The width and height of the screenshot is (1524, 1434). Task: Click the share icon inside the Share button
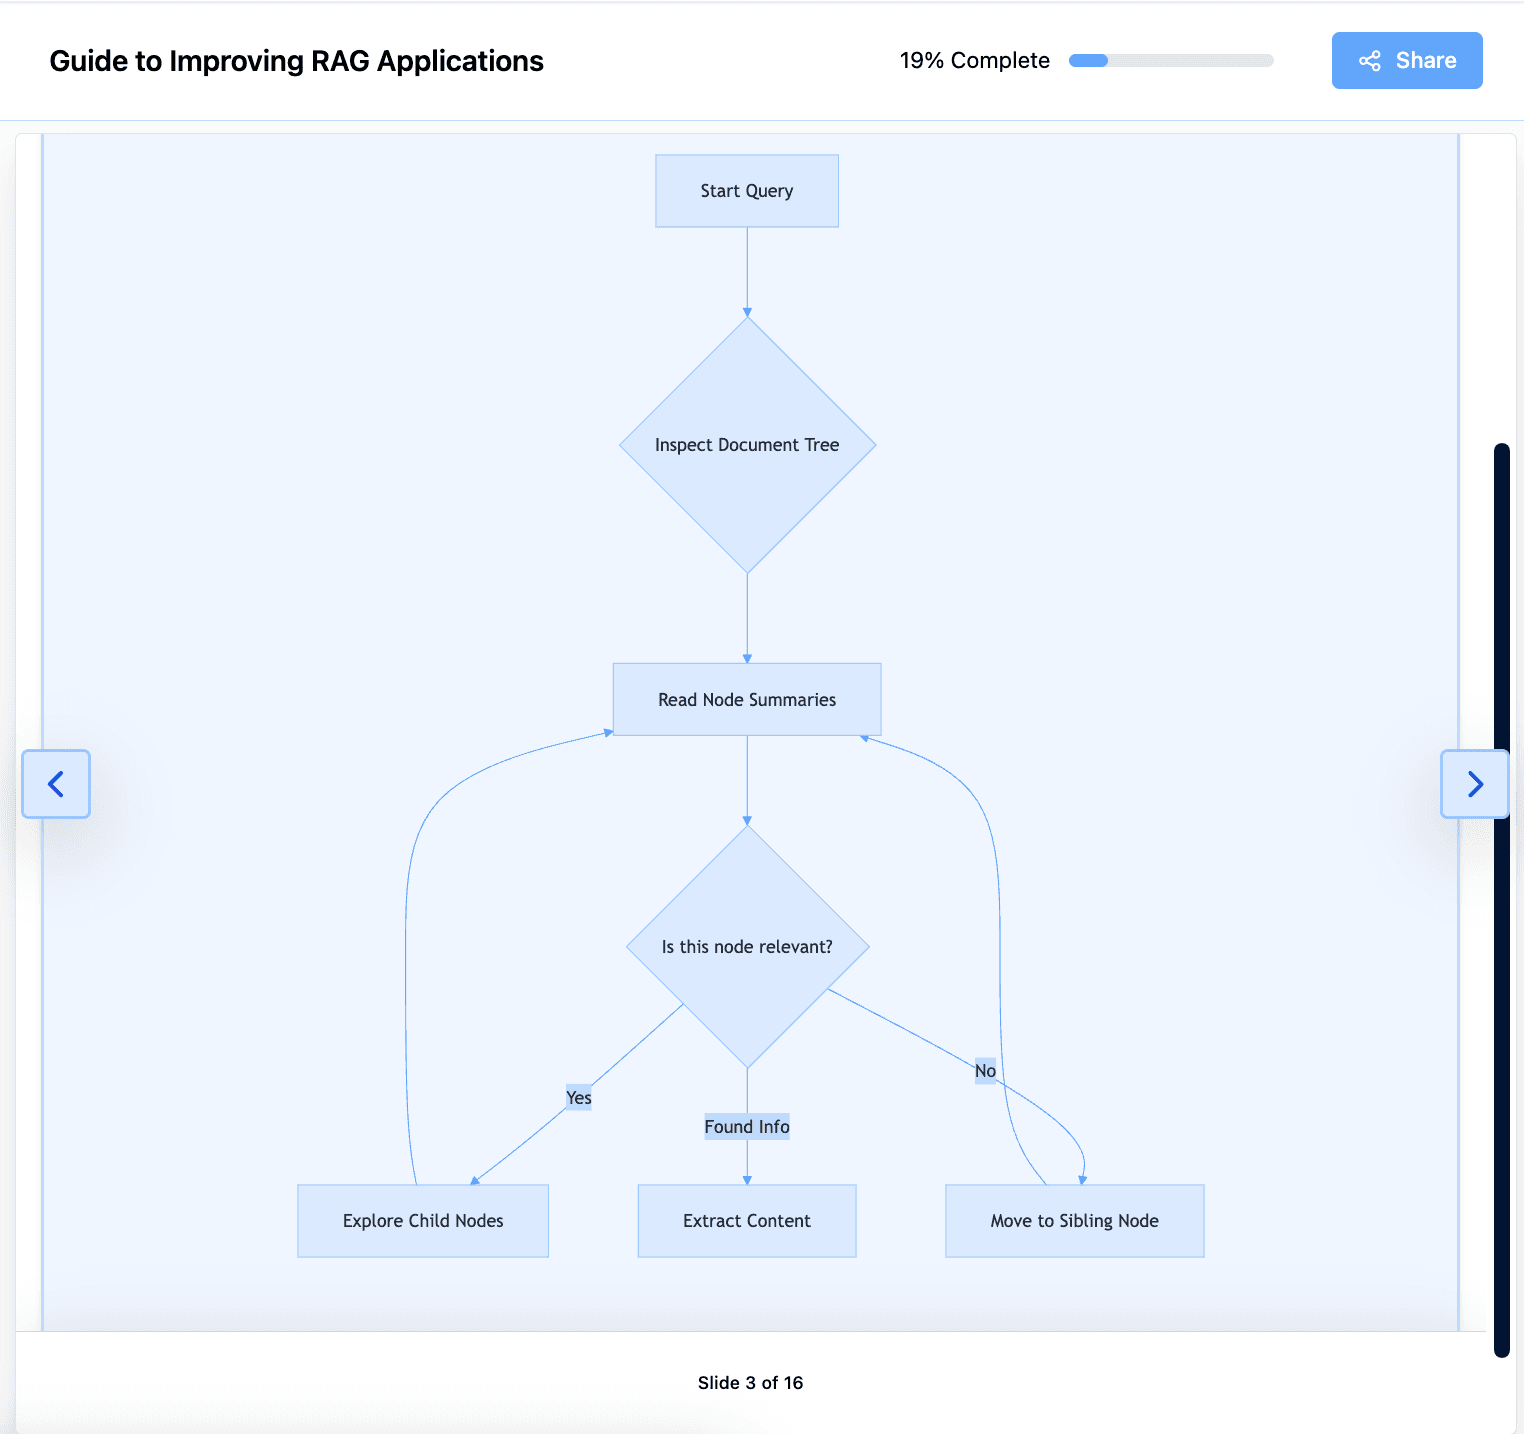click(x=1371, y=60)
